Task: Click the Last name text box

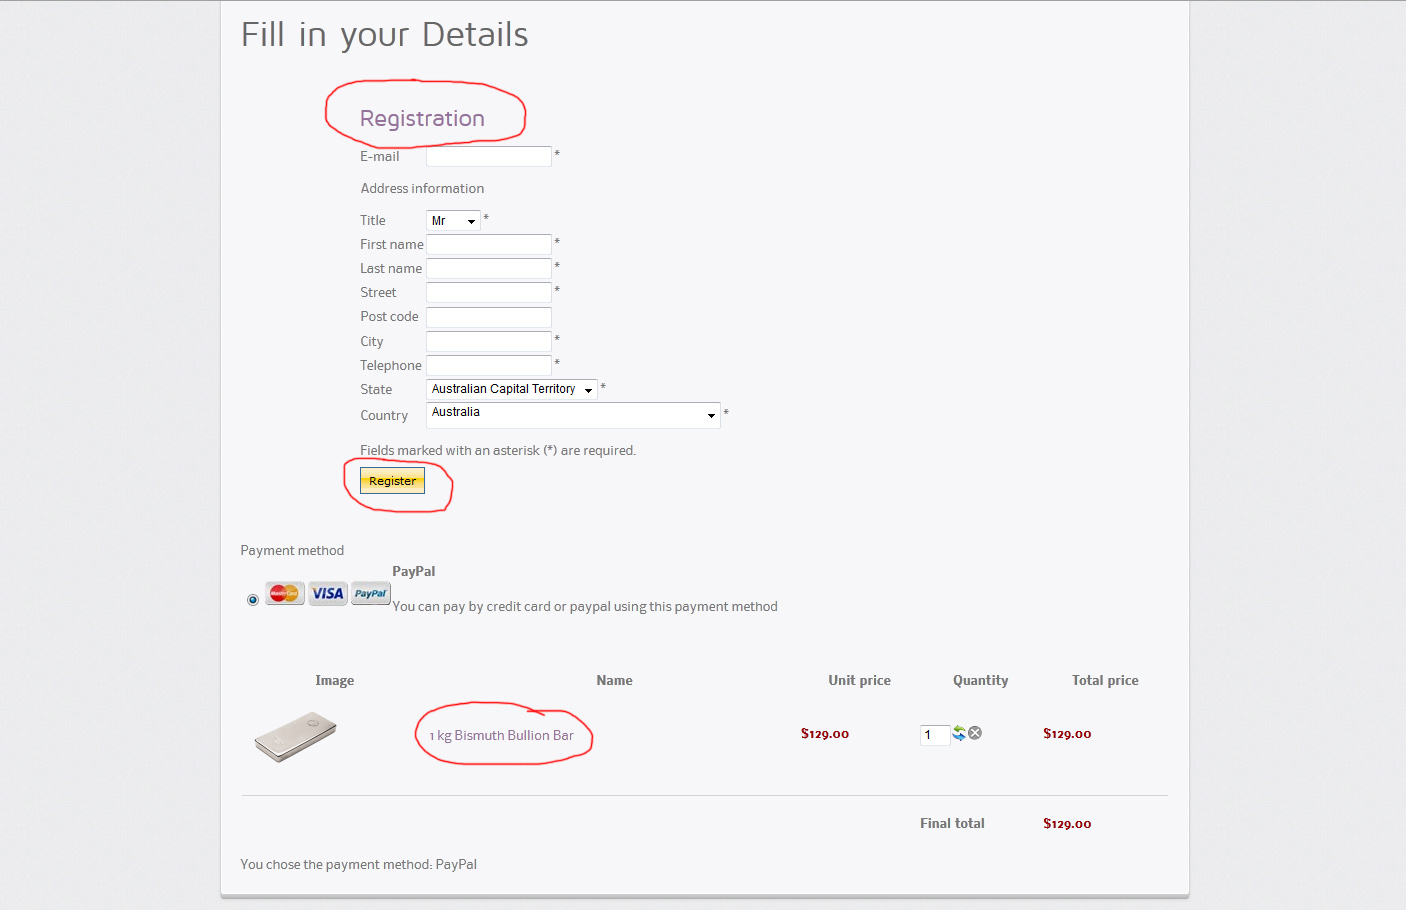Action: point(489,268)
